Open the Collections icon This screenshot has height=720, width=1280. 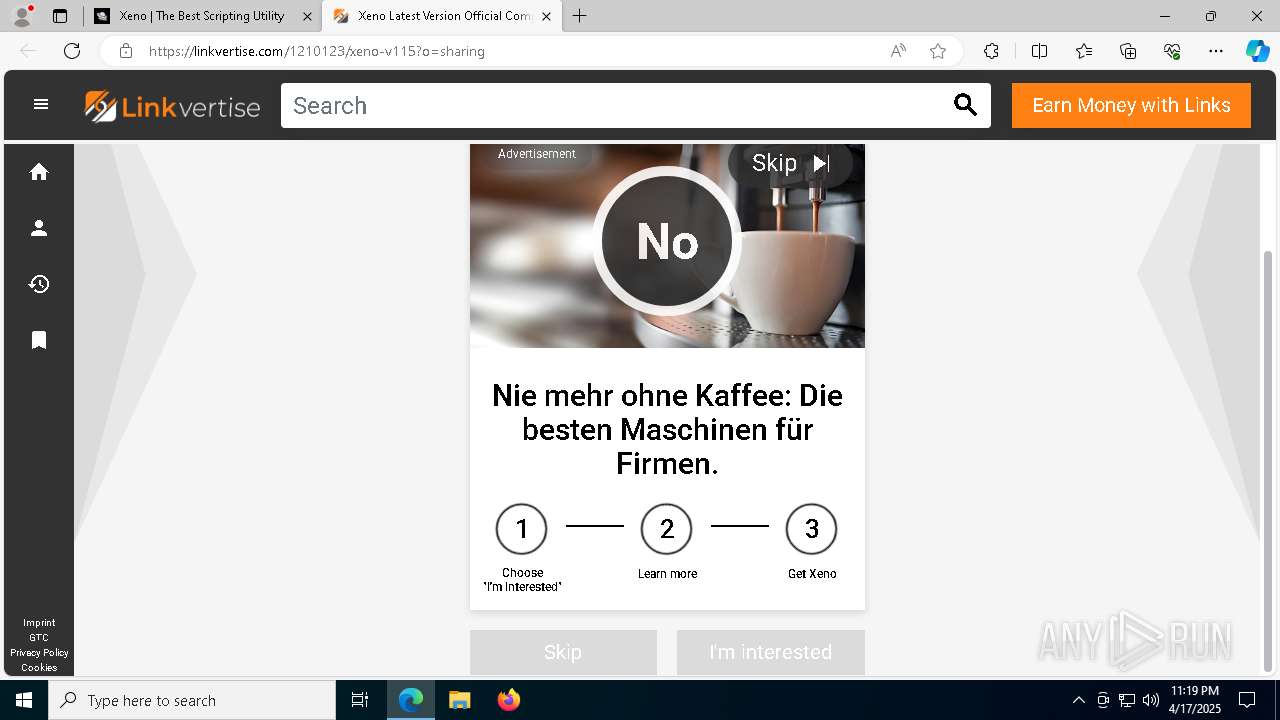coord(1128,51)
